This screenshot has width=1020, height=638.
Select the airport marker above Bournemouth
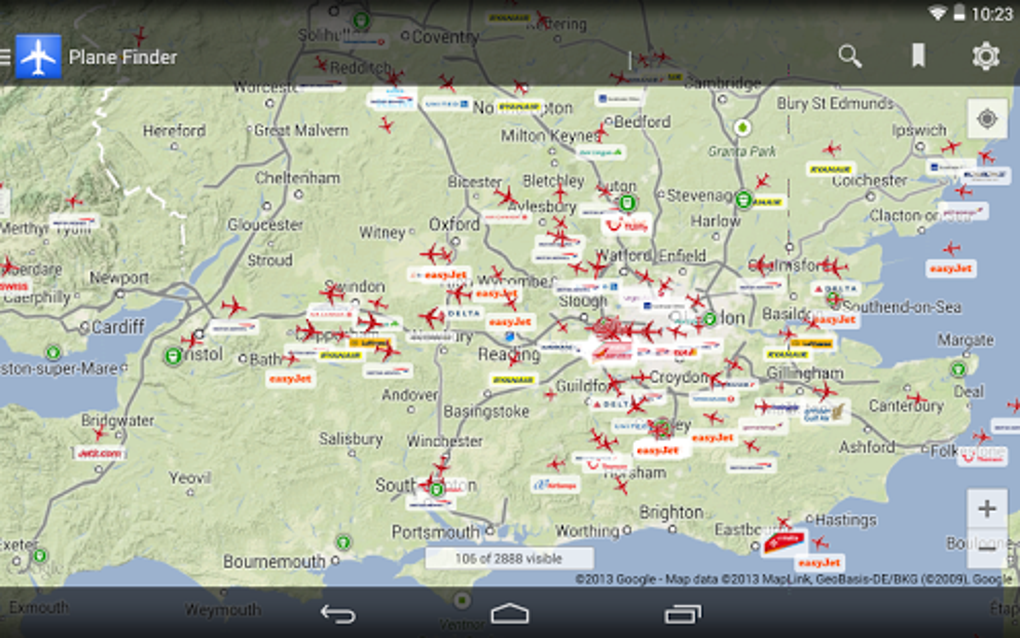point(343,542)
